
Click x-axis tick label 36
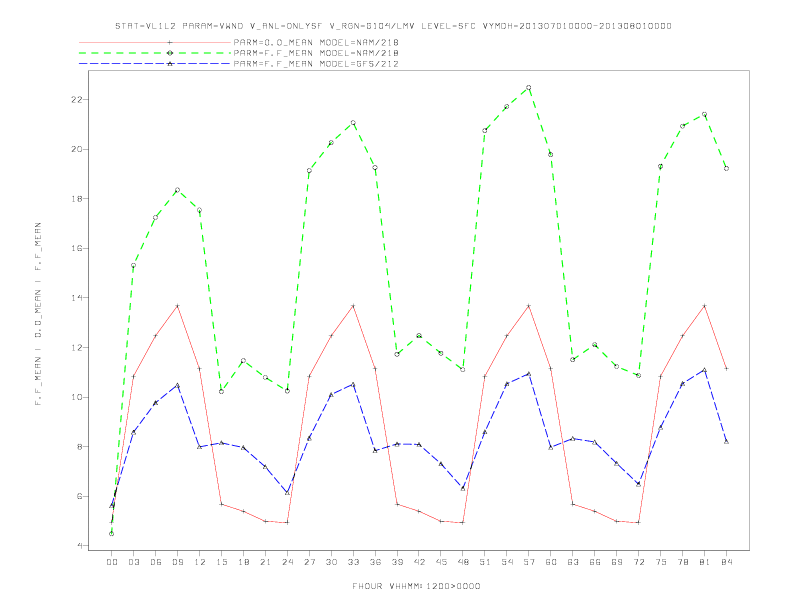click(x=375, y=562)
